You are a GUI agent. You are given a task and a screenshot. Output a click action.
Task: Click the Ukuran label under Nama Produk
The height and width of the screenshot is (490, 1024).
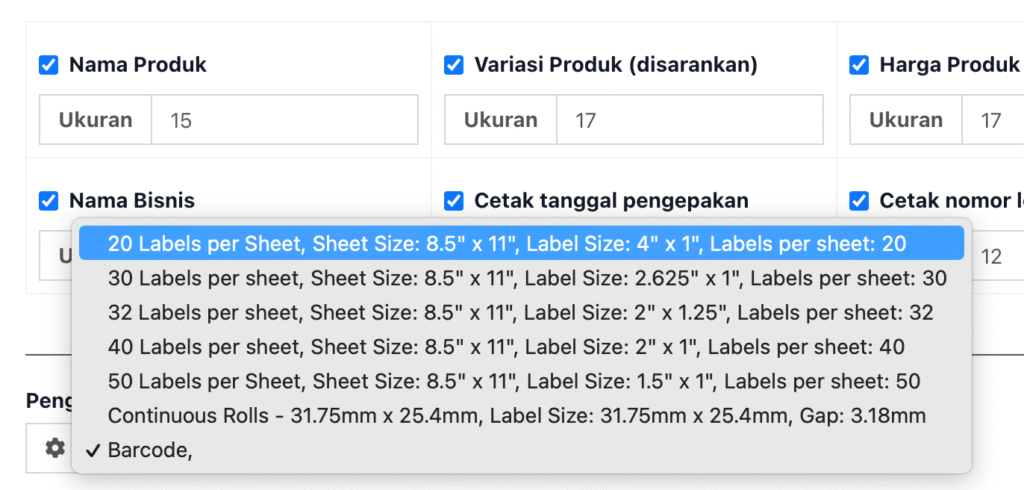[x=95, y=120]
